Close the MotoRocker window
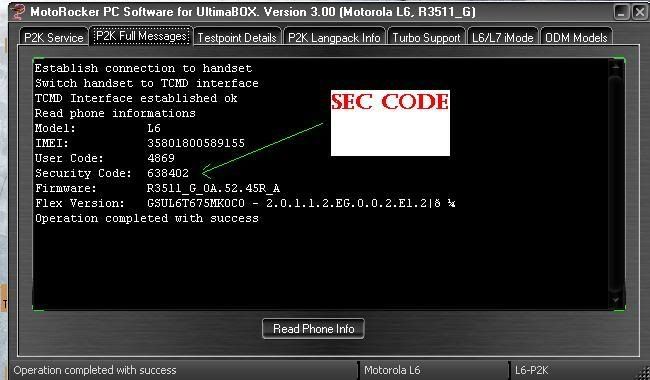The image size is (650, 380). 639,12
